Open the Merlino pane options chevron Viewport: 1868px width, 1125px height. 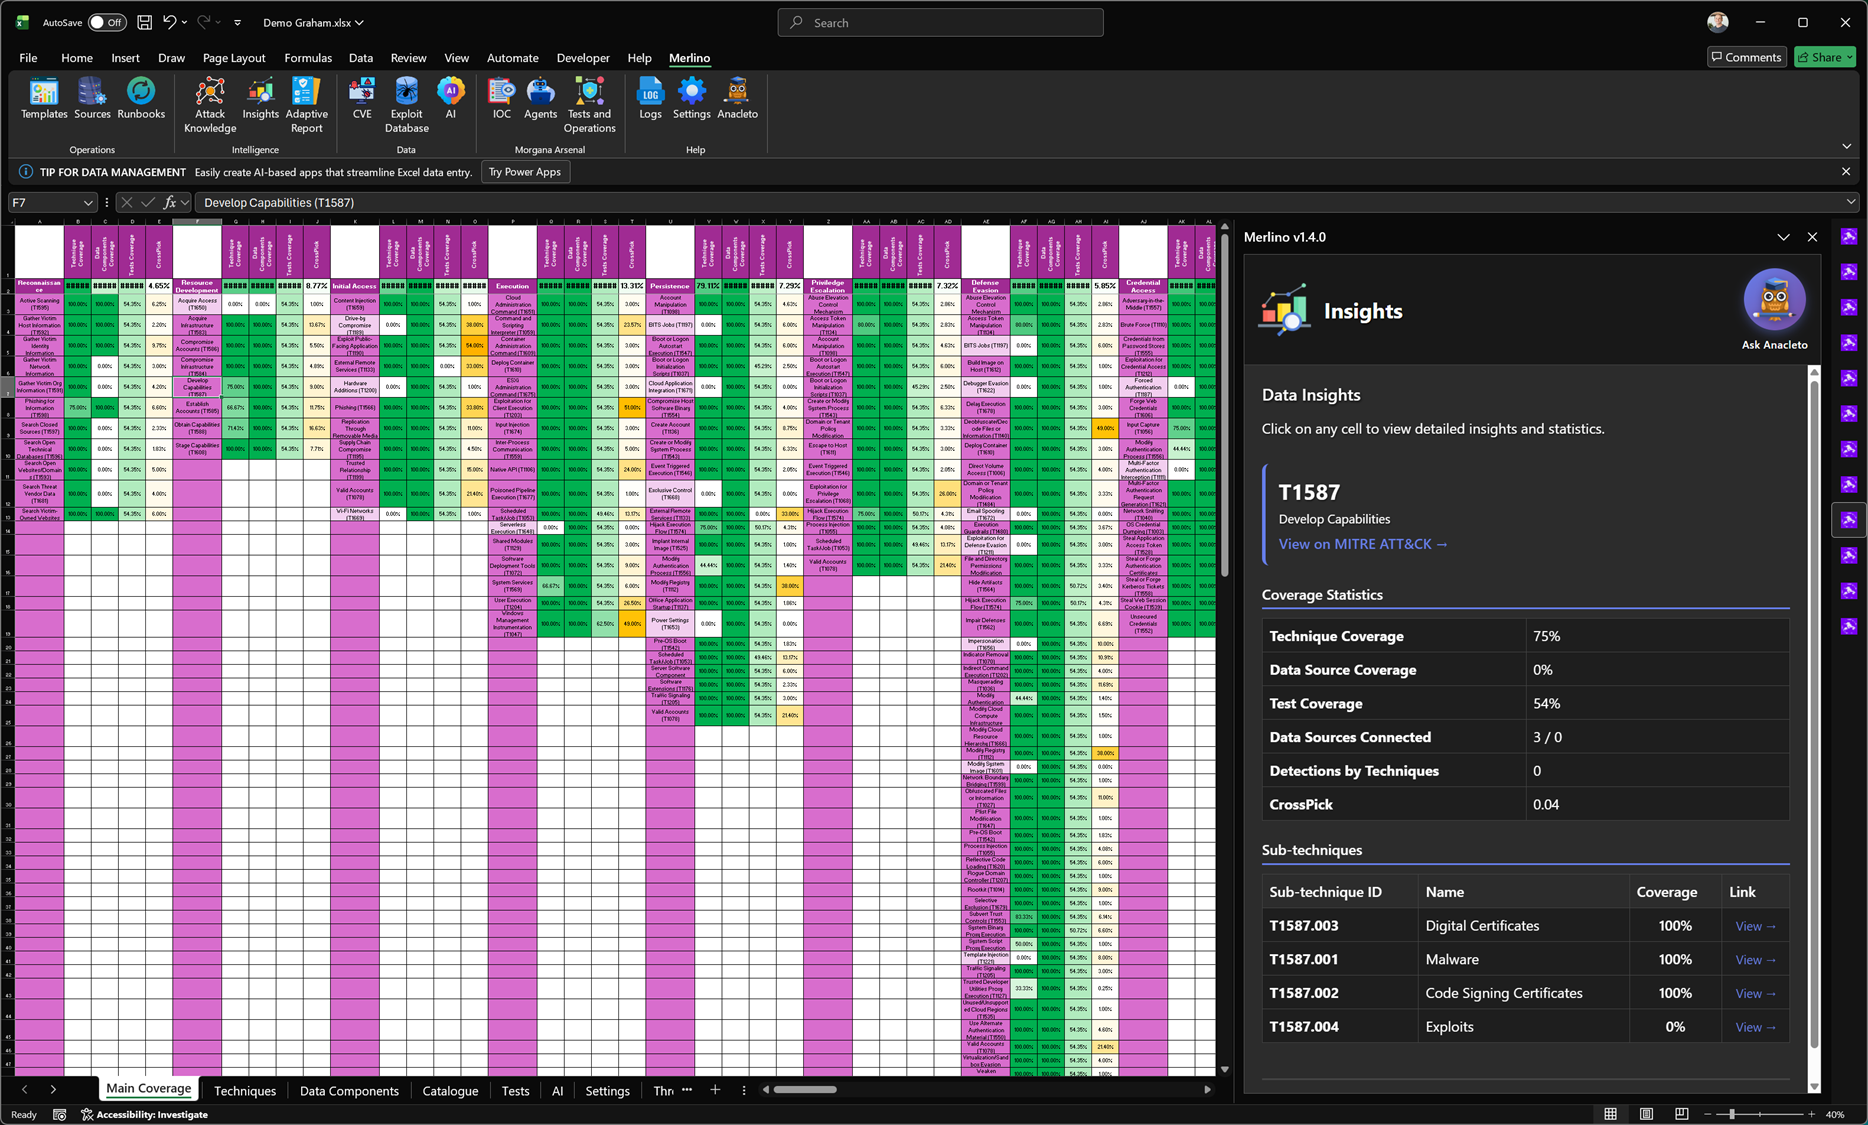1783,237
